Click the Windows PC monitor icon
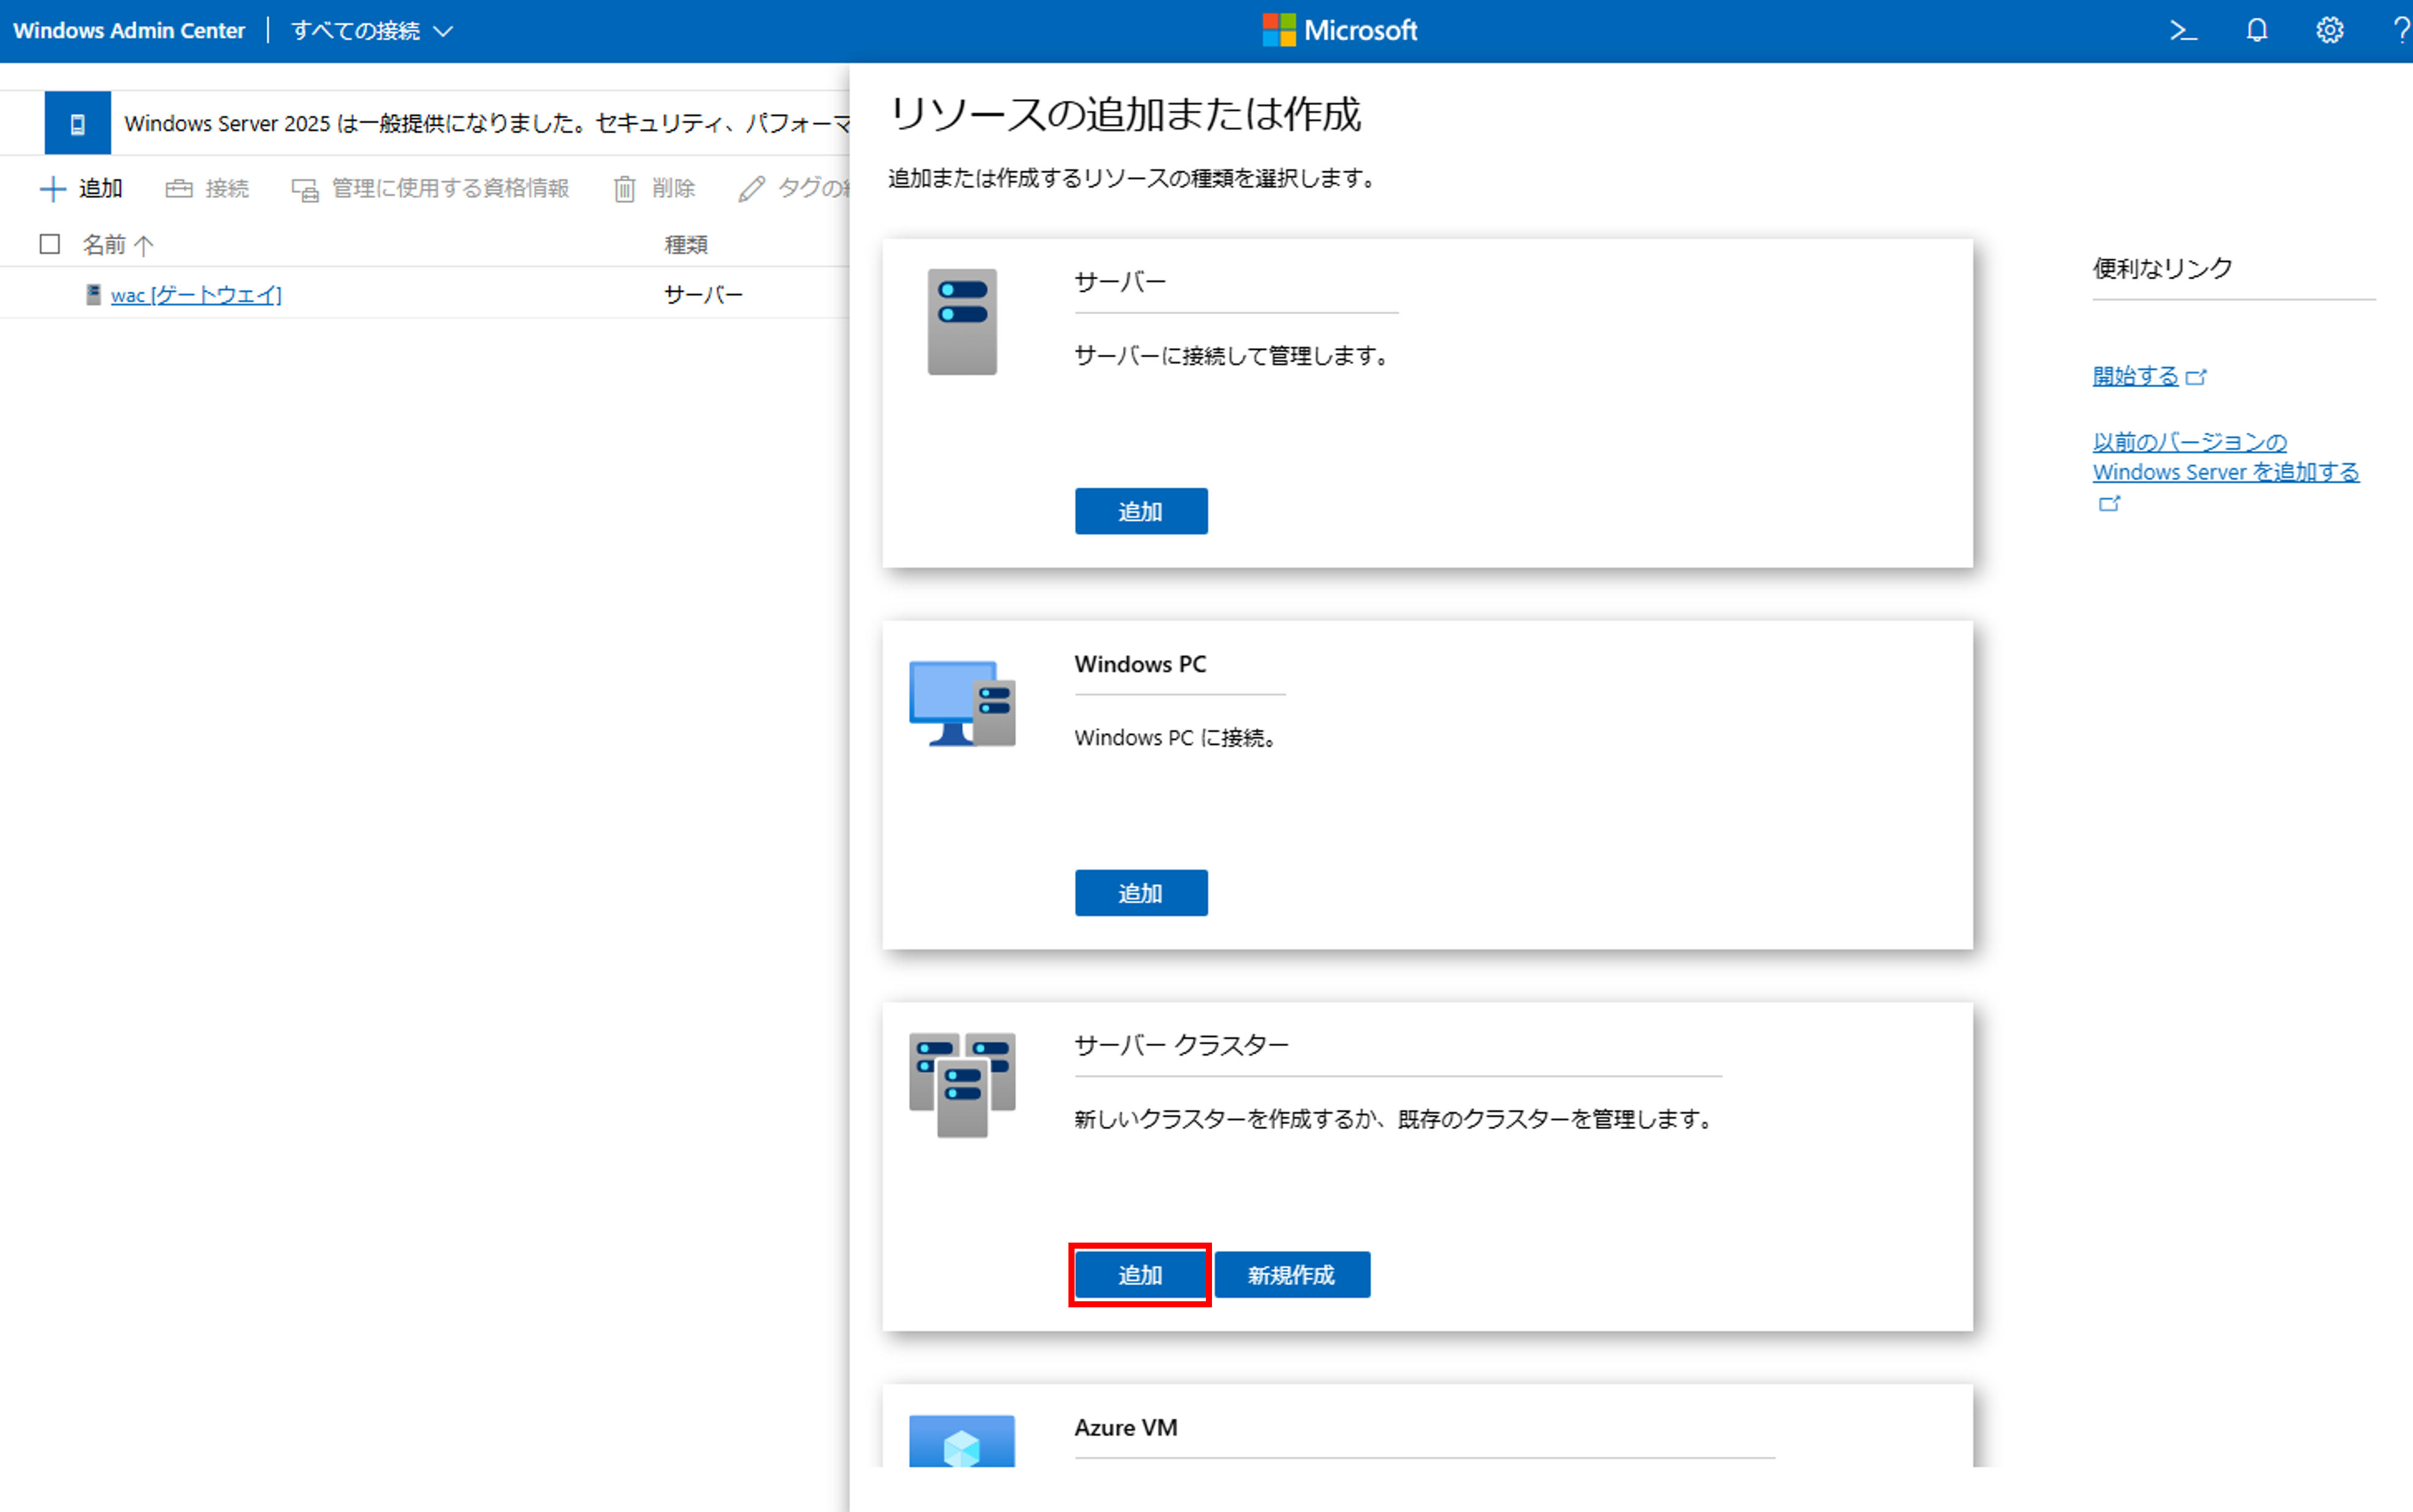The width and height of the screenshot is (2413, 1512). point(961,704)
